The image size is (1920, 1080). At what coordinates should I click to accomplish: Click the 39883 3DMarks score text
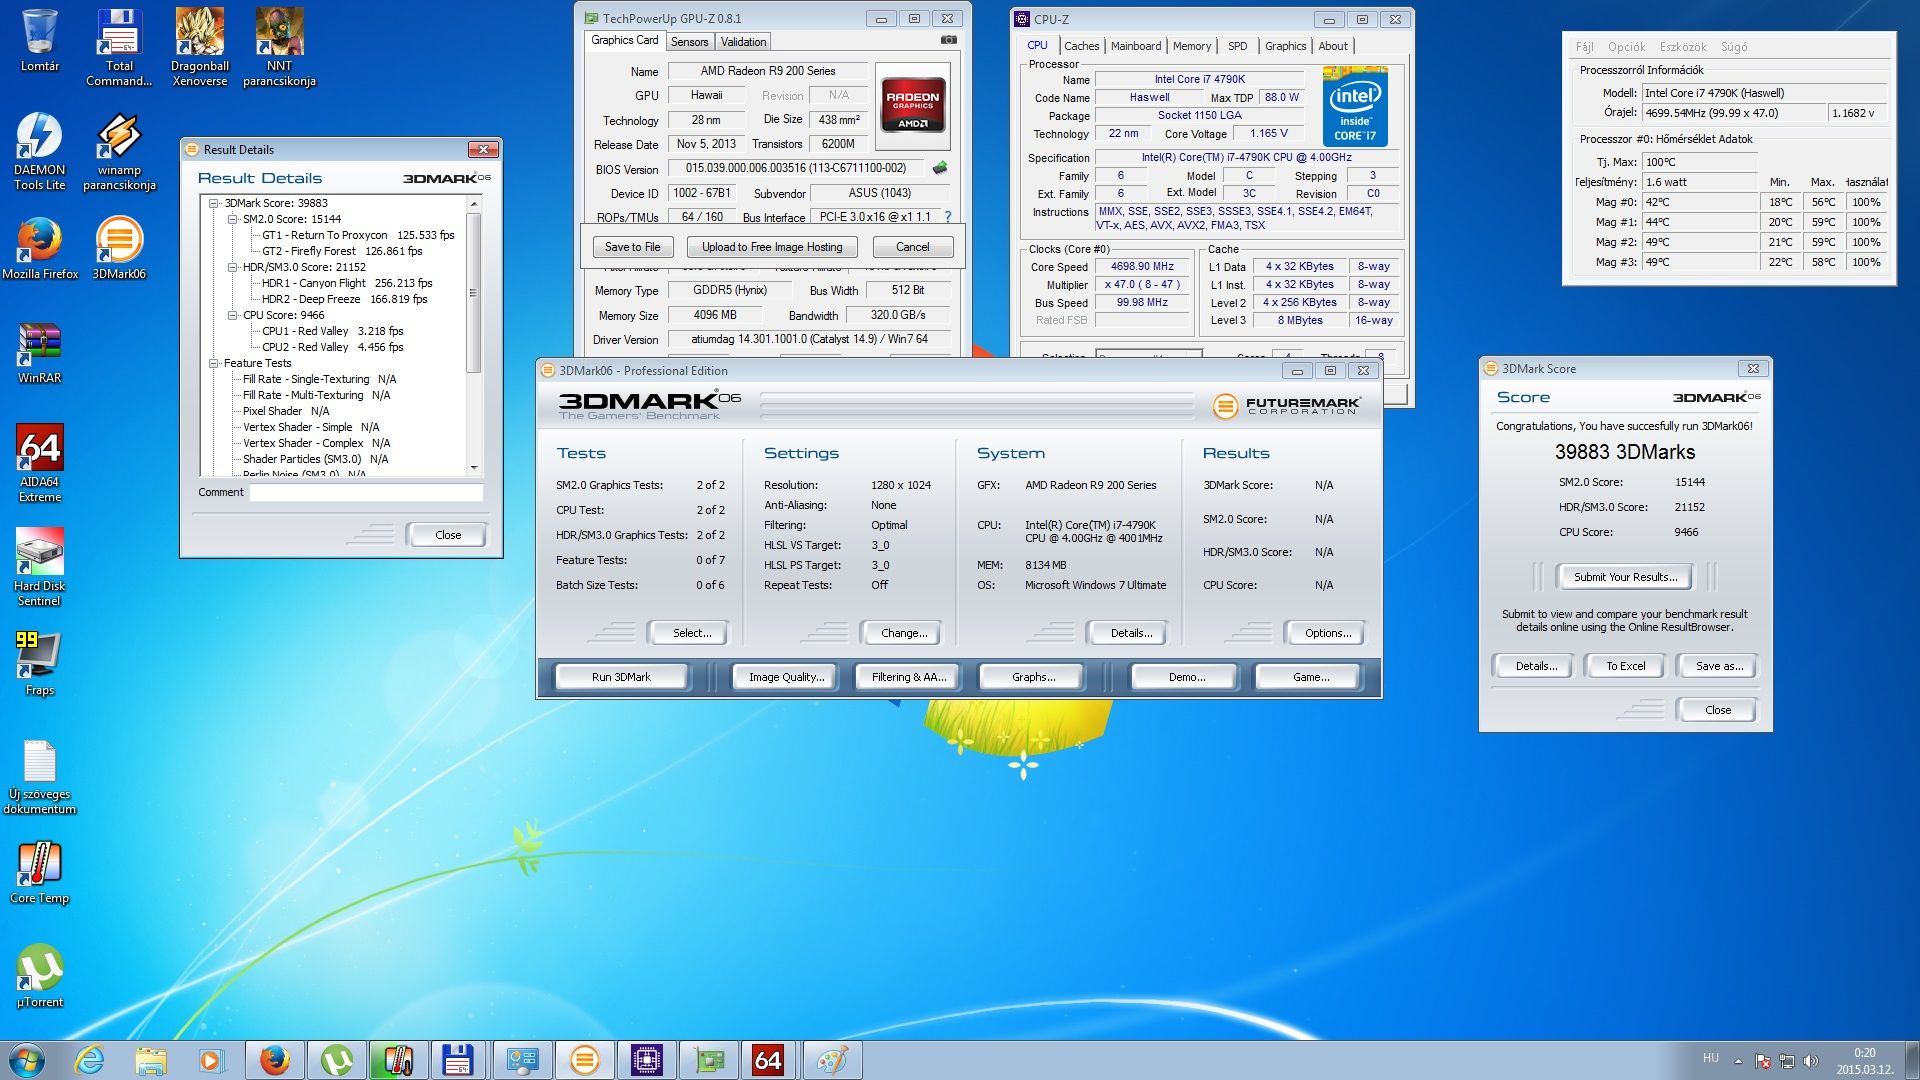[x=1625, y=452]
